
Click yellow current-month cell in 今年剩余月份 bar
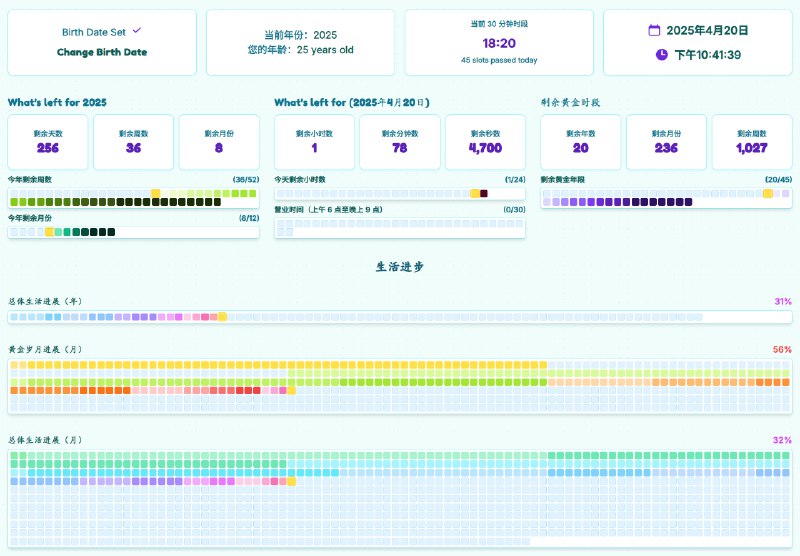[49, 232]
